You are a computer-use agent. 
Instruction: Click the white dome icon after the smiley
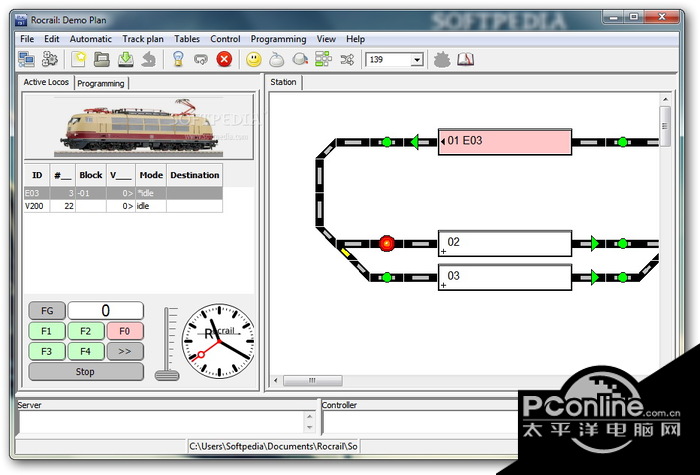pos(277,59)
